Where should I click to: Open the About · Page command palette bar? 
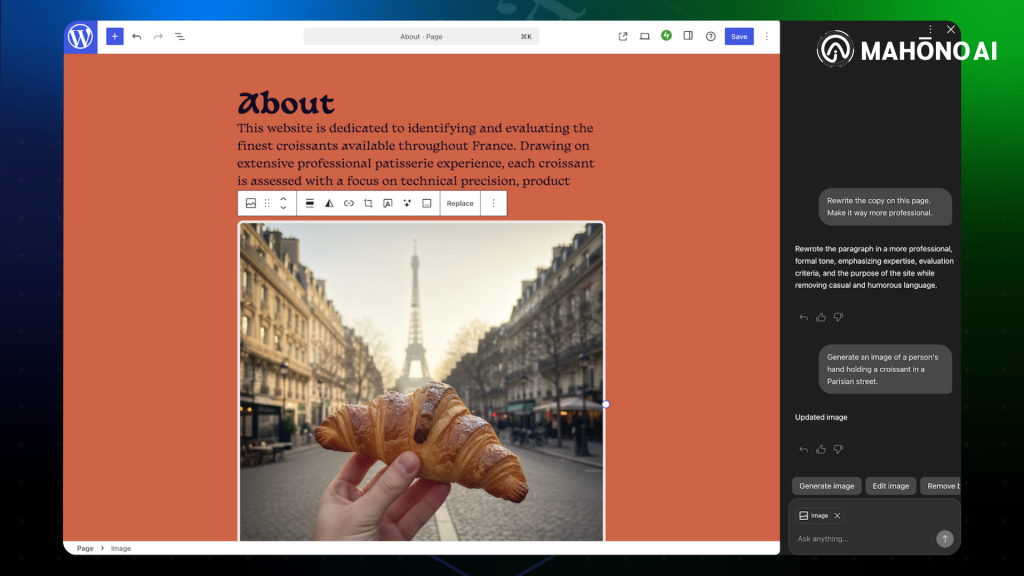421,37
